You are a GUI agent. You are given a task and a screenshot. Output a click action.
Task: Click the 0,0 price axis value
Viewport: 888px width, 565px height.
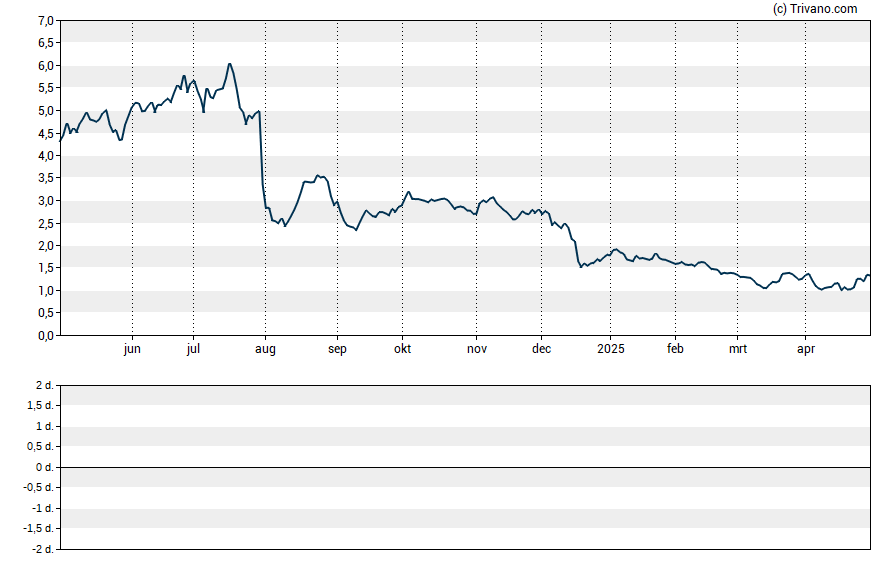point(46,336)
